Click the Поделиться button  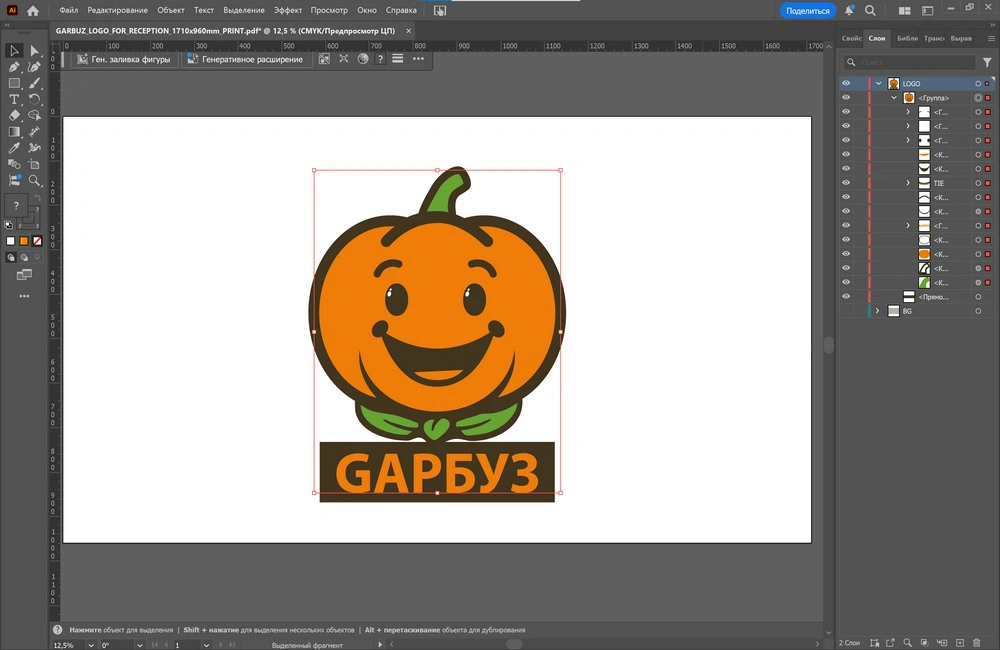[x=807, y=10]
